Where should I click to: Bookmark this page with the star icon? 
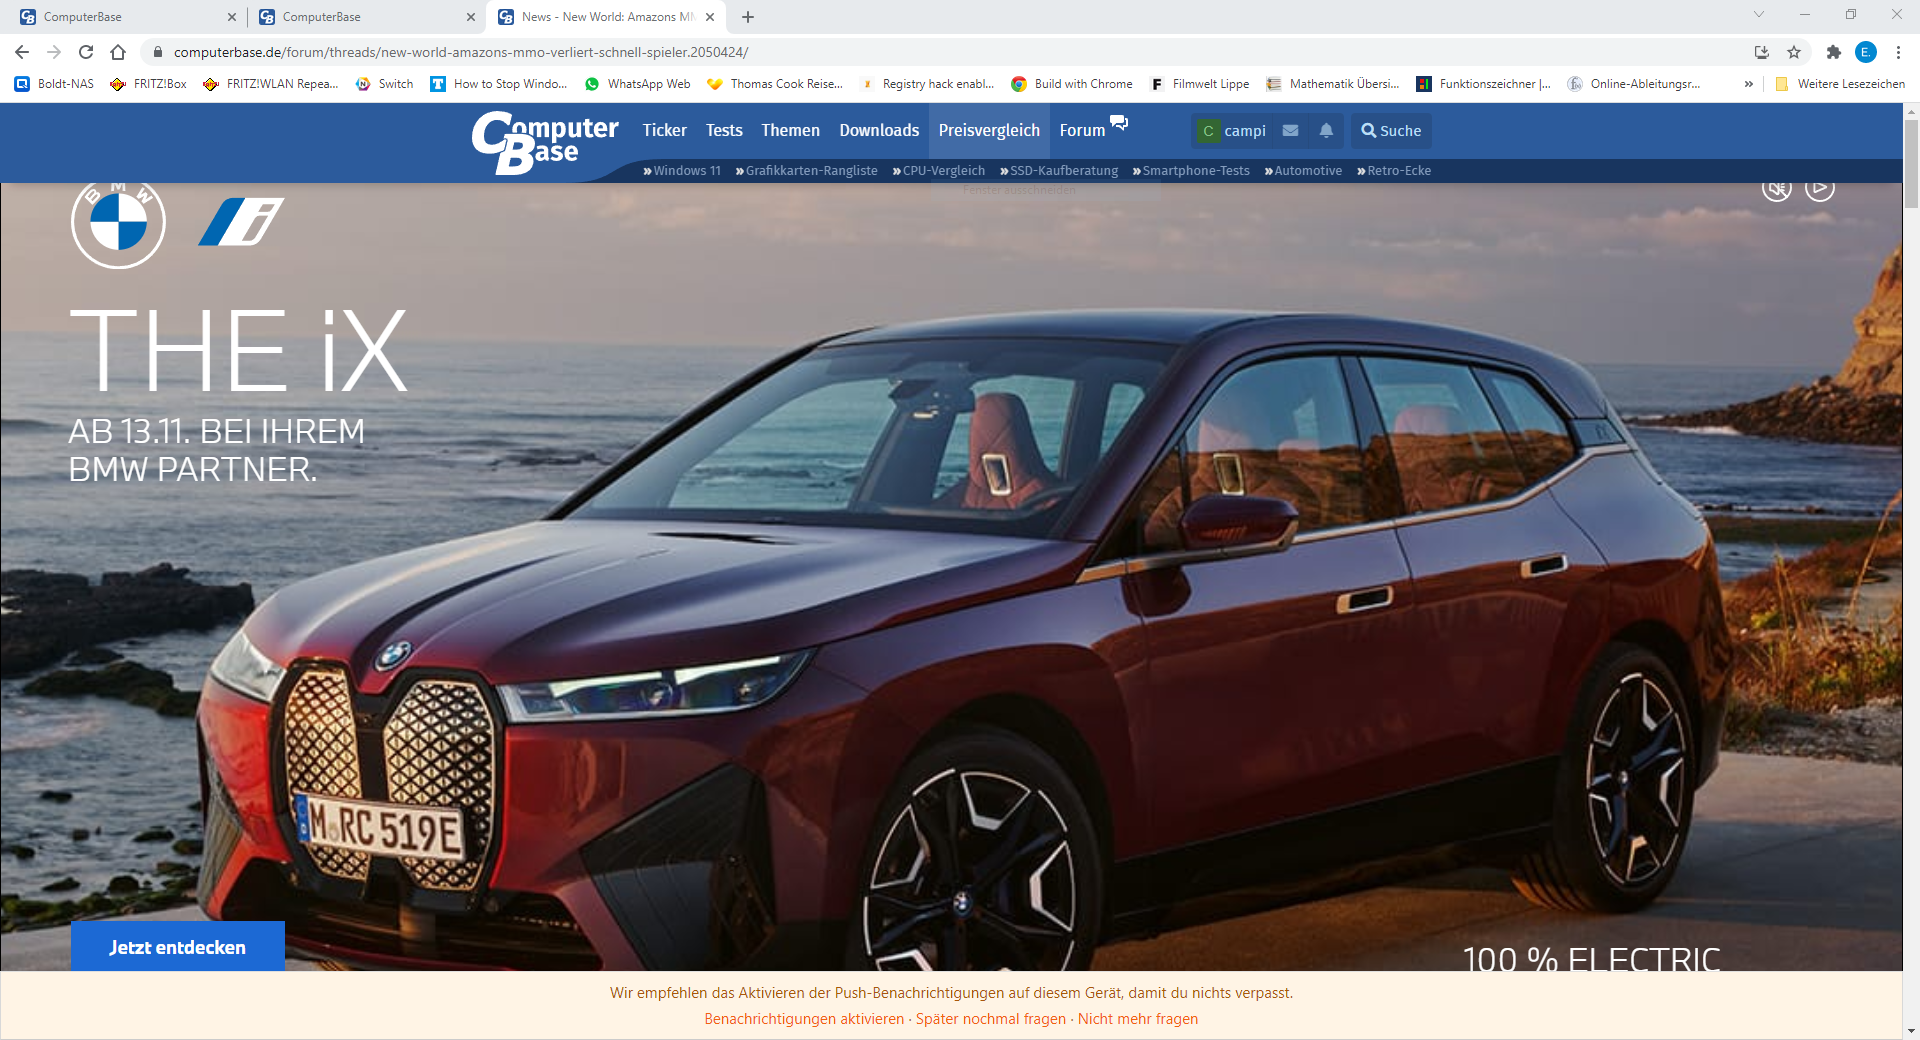pos(1794,52)
